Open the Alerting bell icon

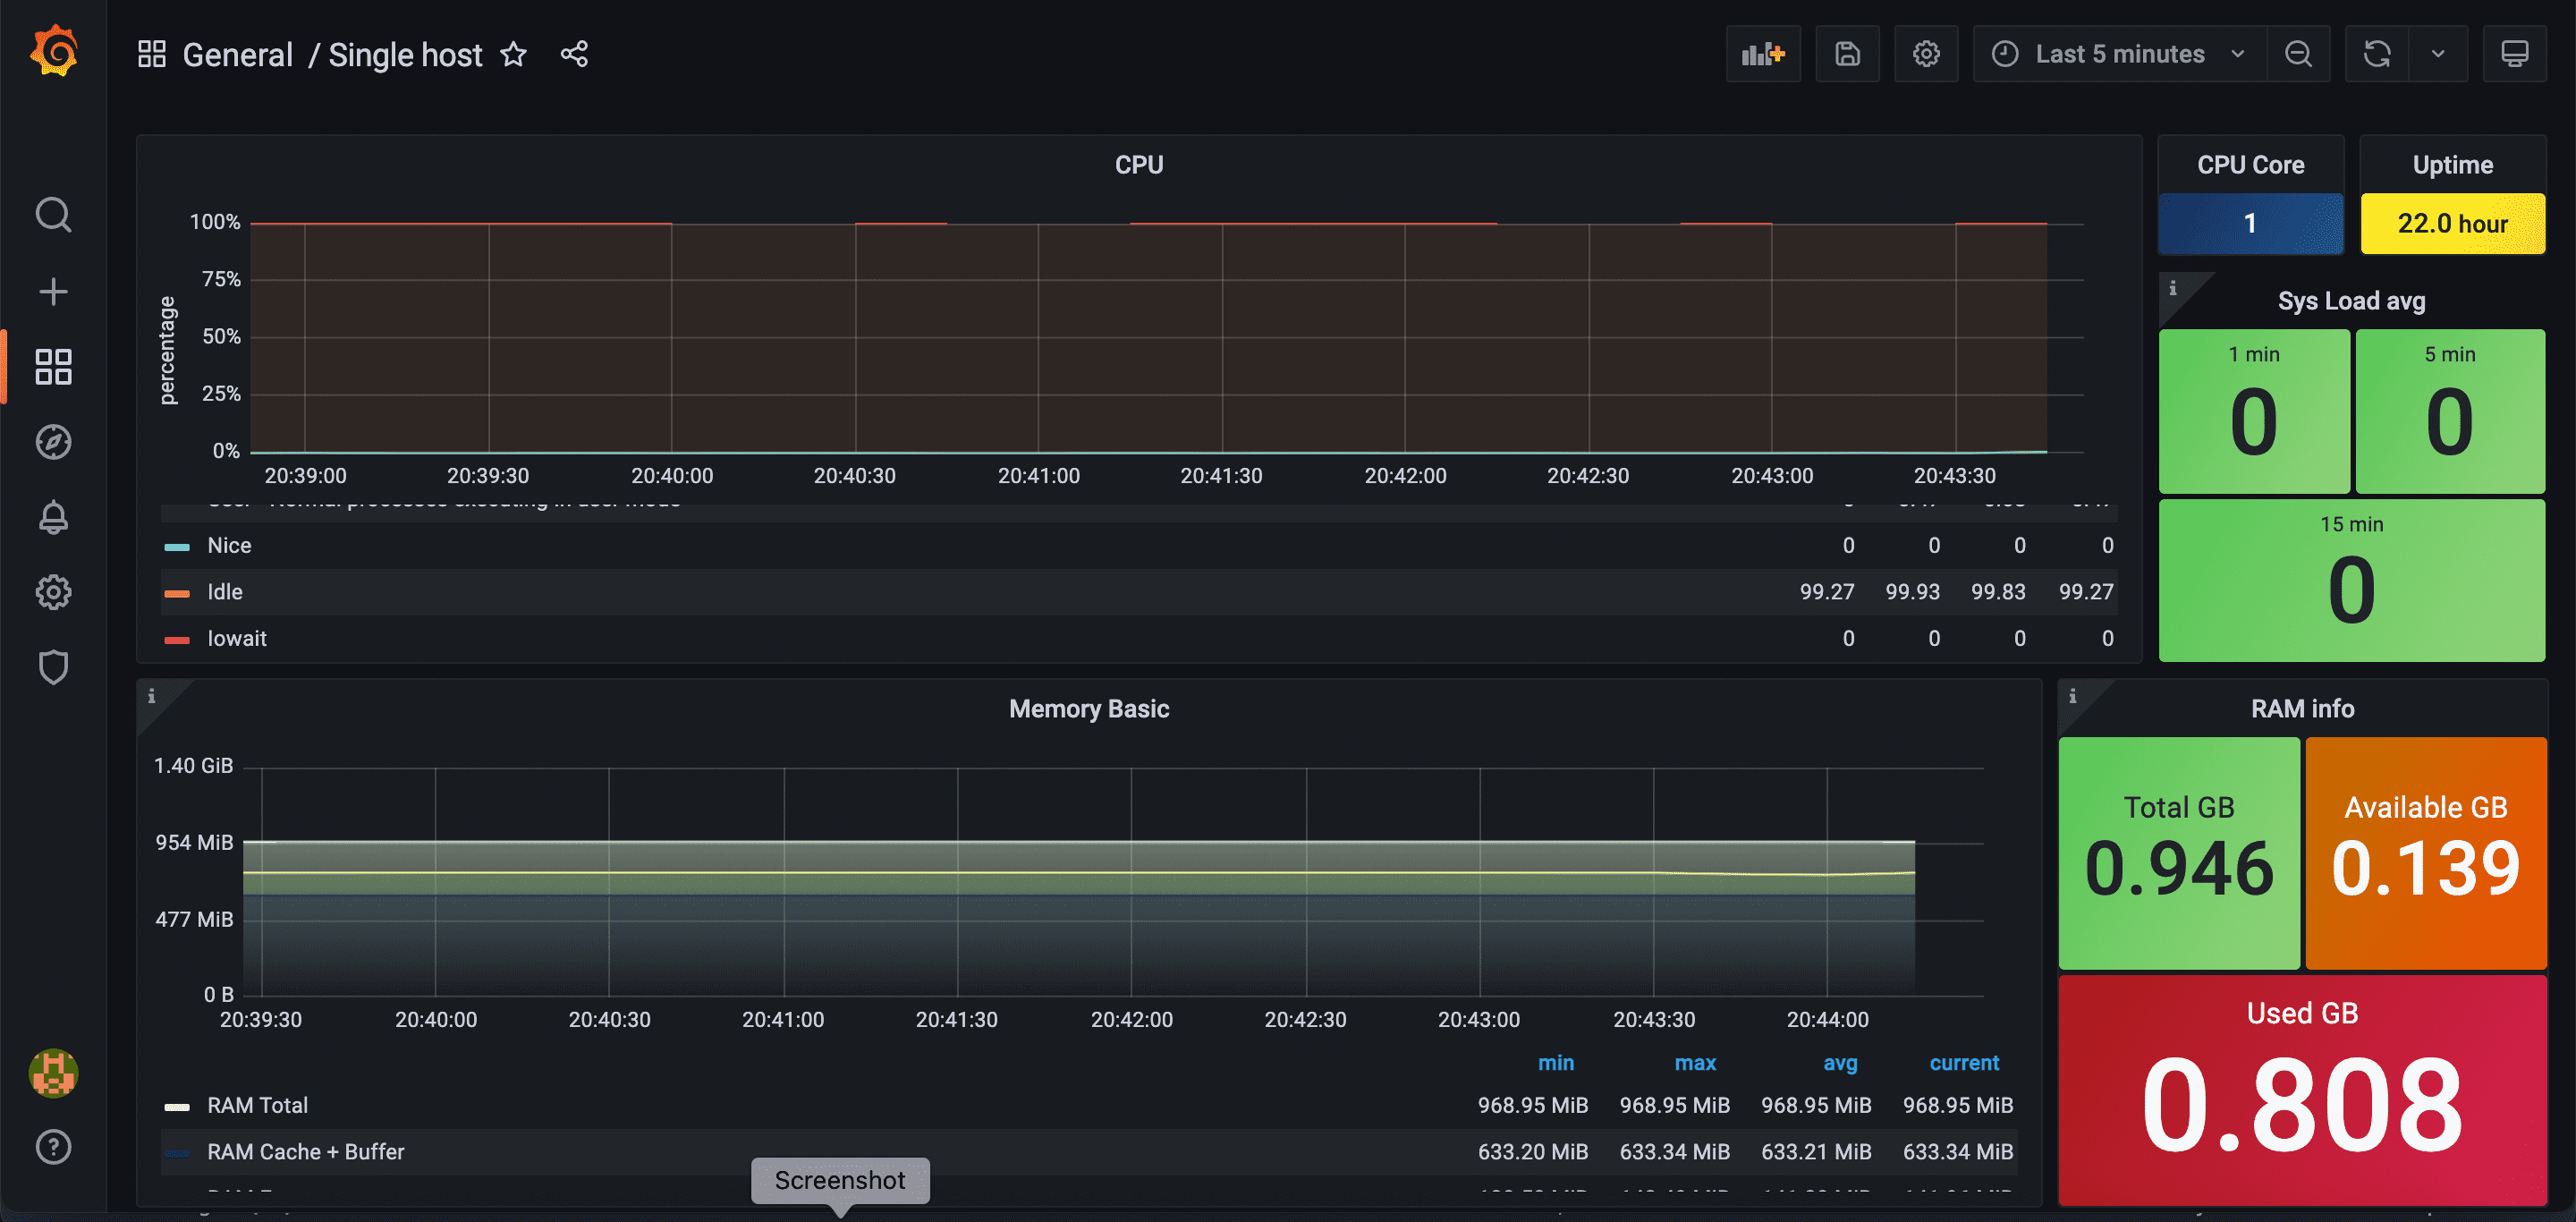54,517
